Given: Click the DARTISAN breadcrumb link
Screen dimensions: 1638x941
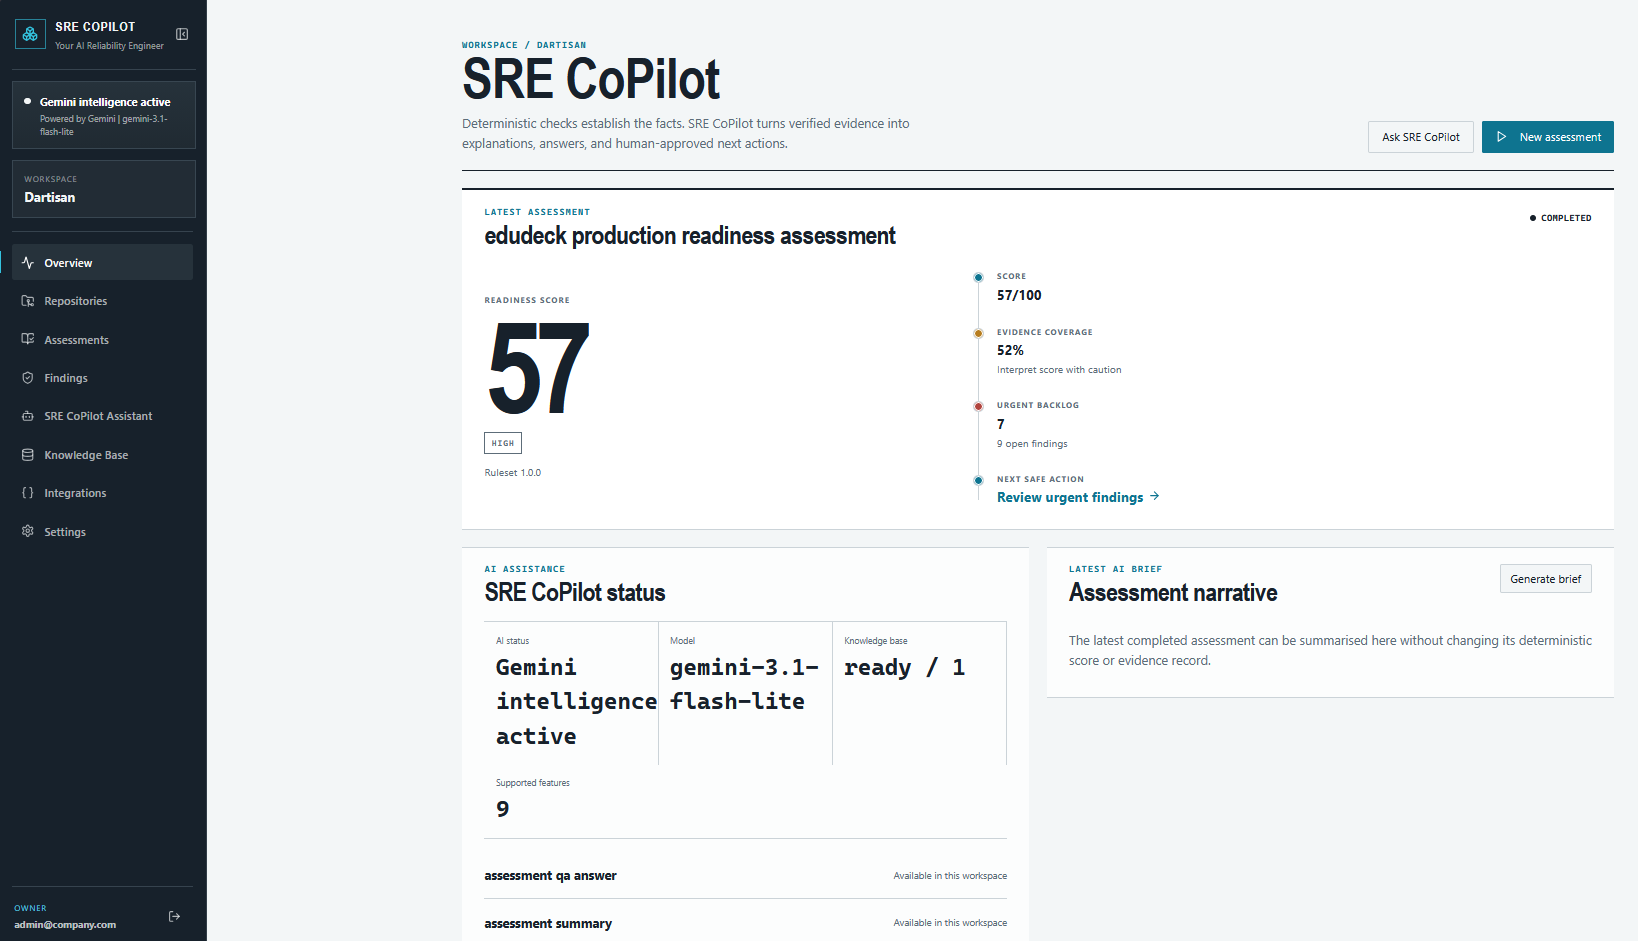Looking at the screenshot, I should point(561,45).
